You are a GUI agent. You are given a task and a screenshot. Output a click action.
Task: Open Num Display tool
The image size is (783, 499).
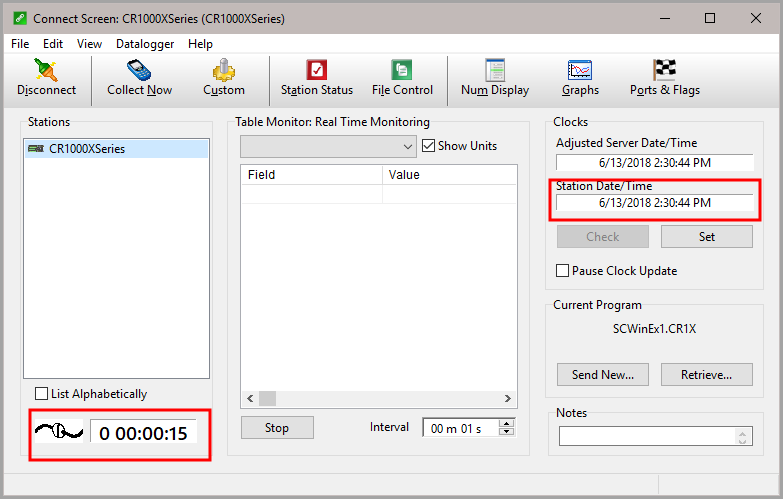coord(495,78)
